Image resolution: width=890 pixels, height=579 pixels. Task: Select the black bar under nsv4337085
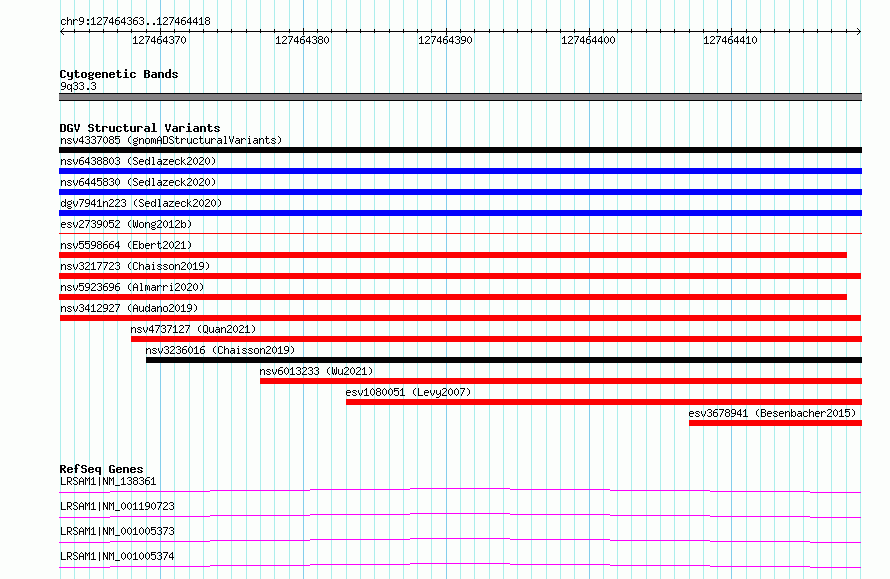click(x=460, y=150)
